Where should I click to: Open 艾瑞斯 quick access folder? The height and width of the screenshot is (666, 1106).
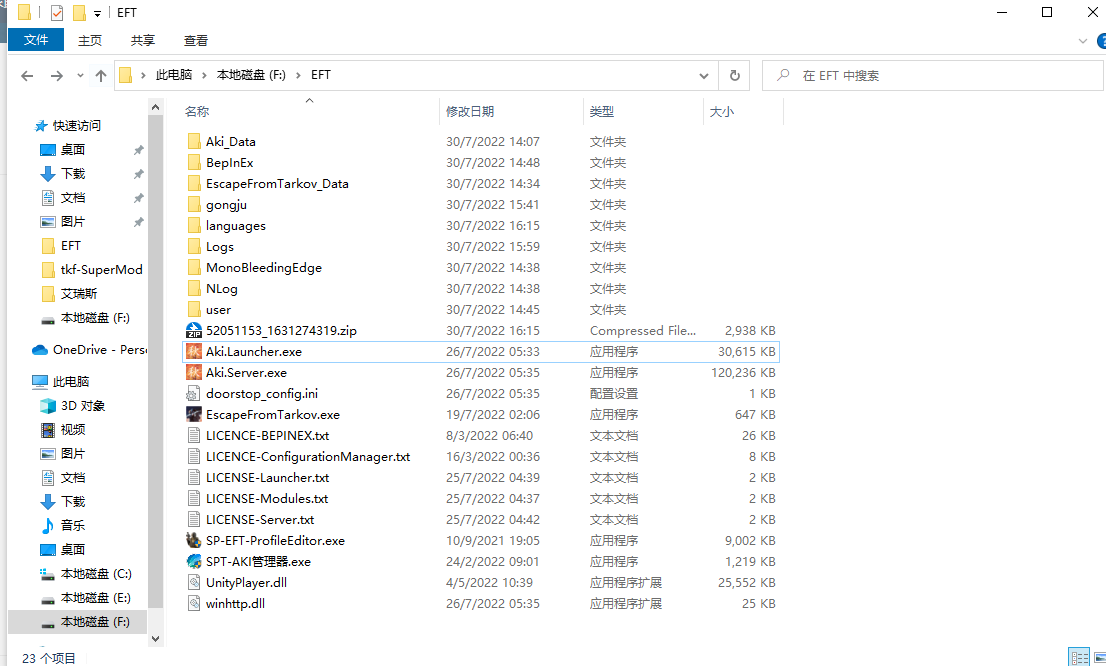[x=79, y=293]
